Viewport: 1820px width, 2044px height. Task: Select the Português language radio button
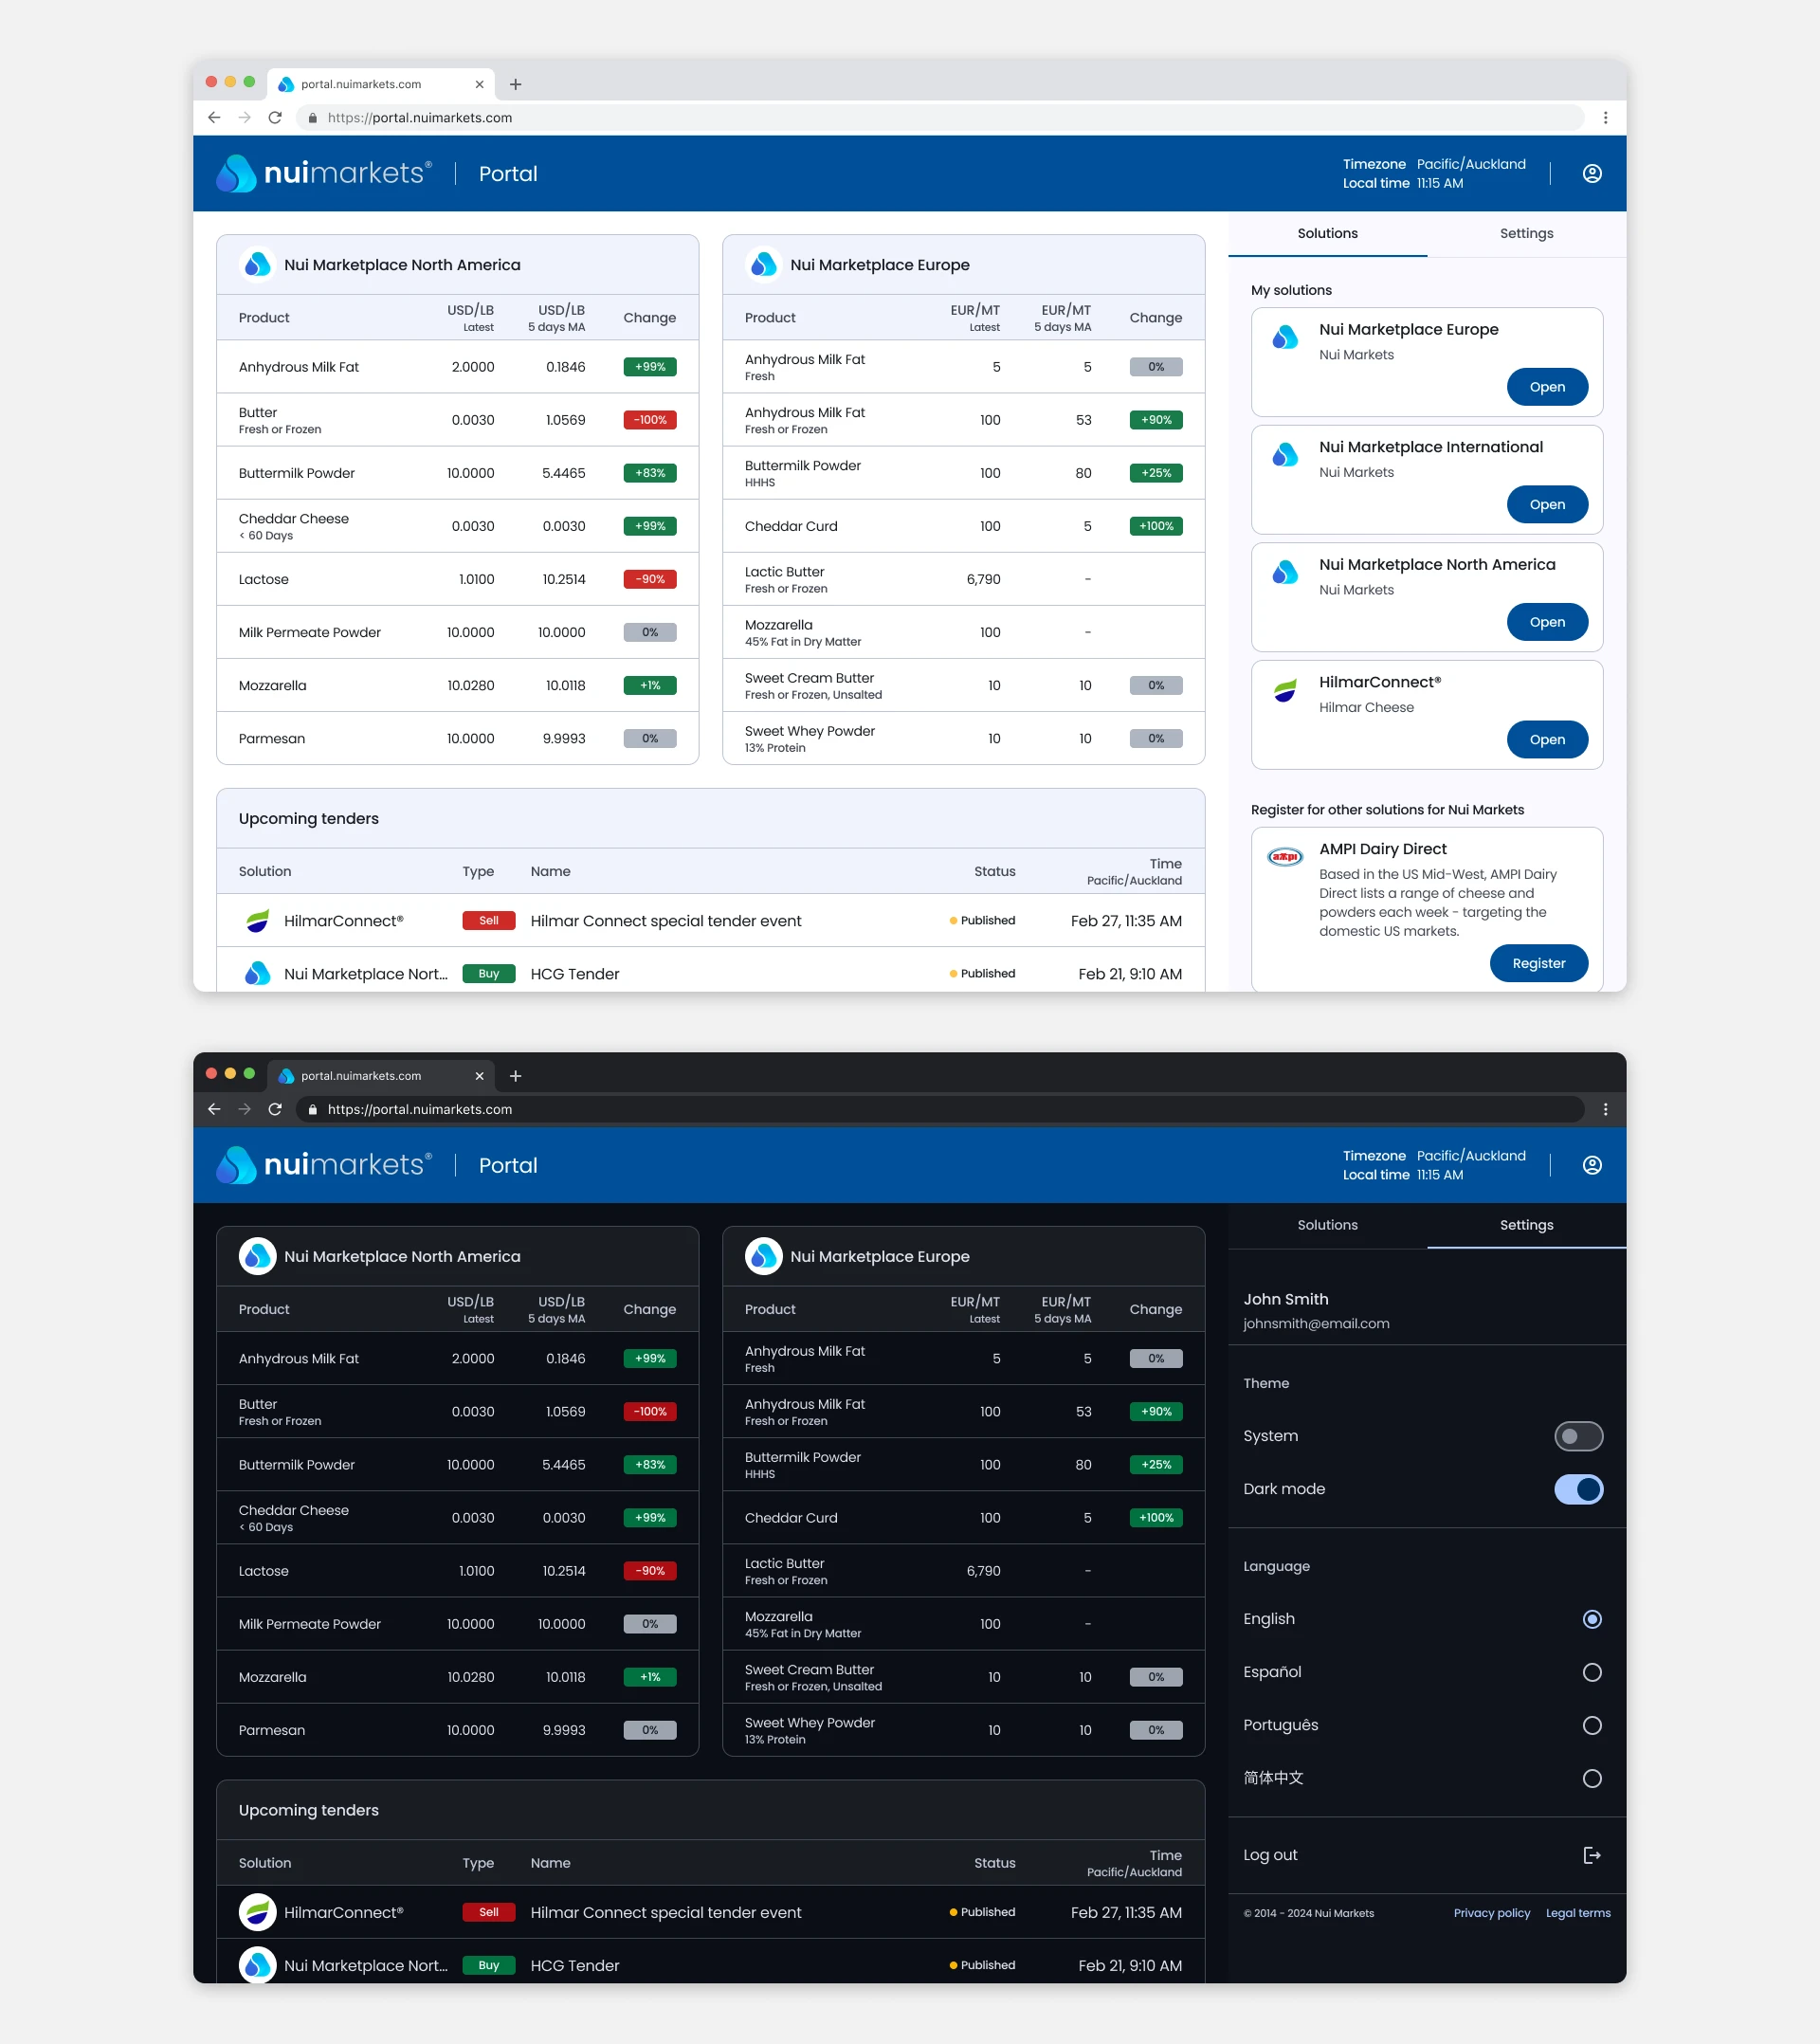[x=1592, y=1725]
